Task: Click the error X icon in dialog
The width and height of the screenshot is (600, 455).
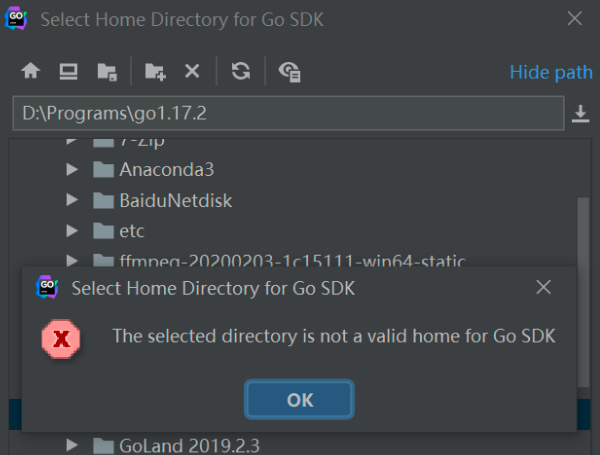Action: pyautogui.click(x=61, y=339)
